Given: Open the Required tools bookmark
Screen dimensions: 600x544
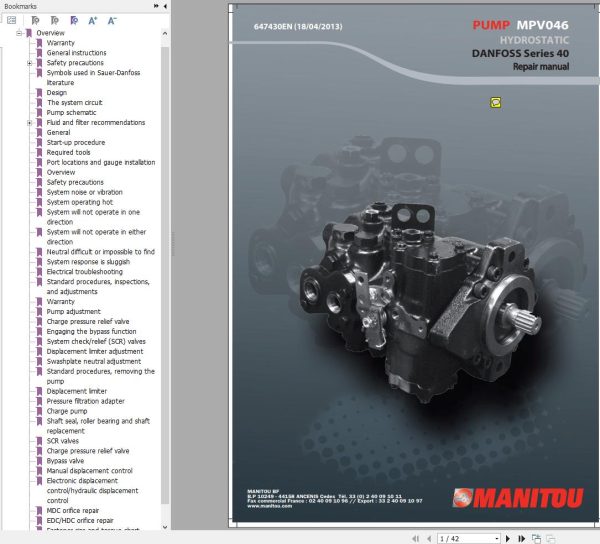Looking at the screenshot, I should click(x=68, y=152).
